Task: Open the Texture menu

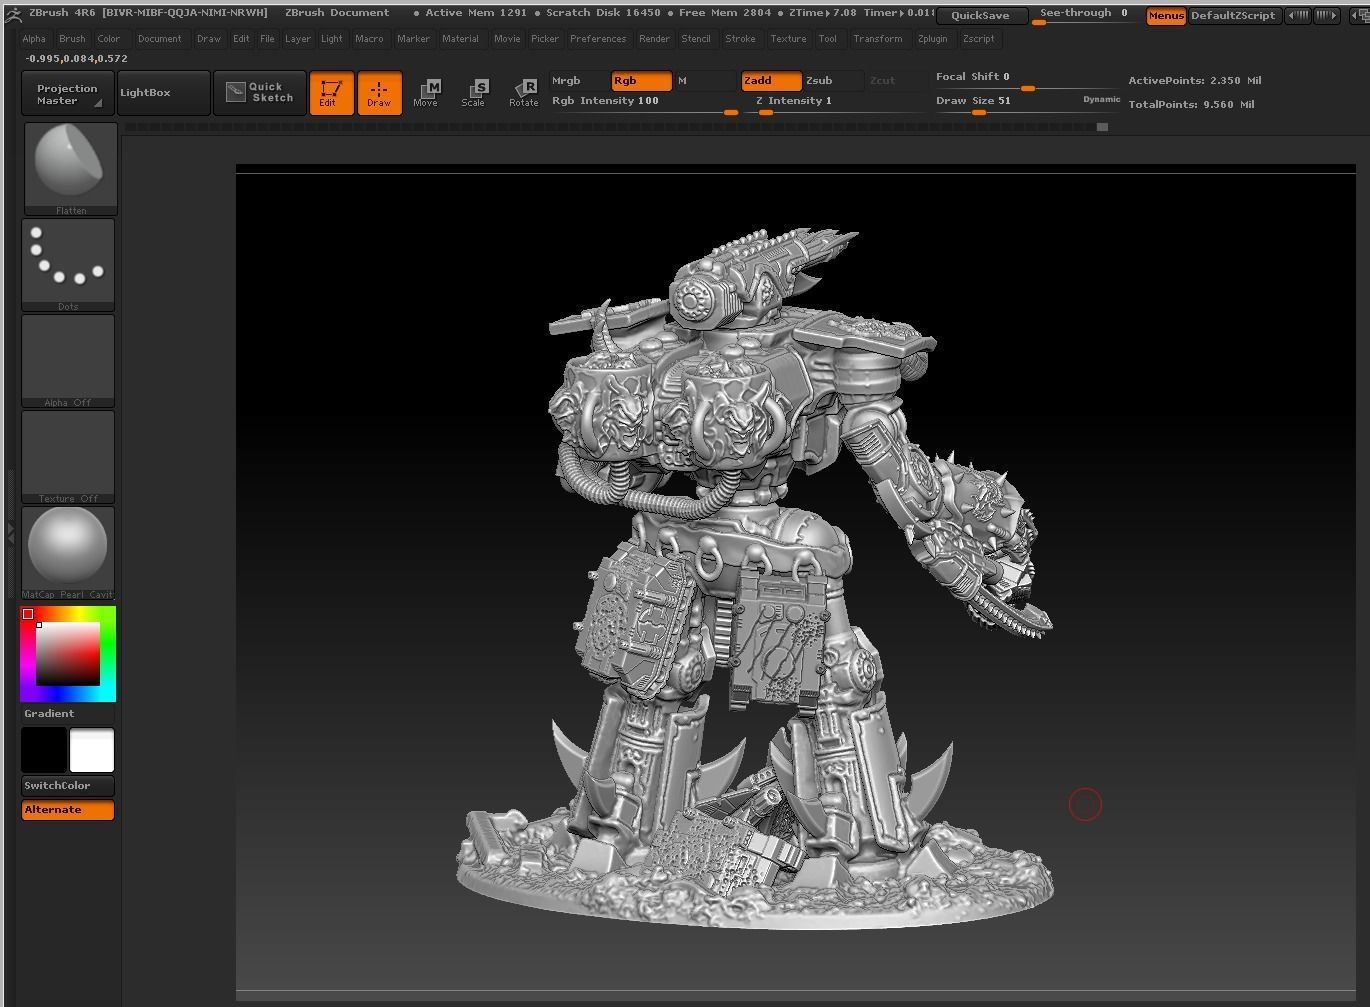Action: pyautogui.click(x=788, y=39)
